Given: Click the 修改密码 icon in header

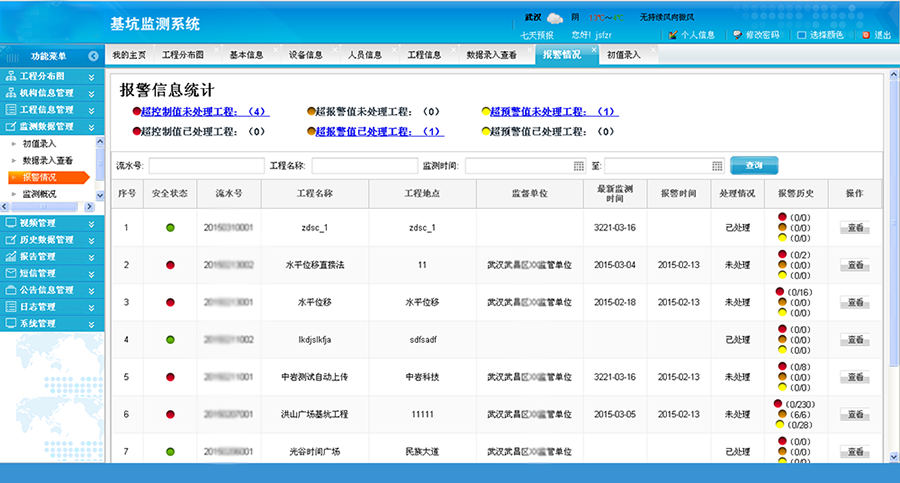Looking at the screenshot, I should [736, 34].
